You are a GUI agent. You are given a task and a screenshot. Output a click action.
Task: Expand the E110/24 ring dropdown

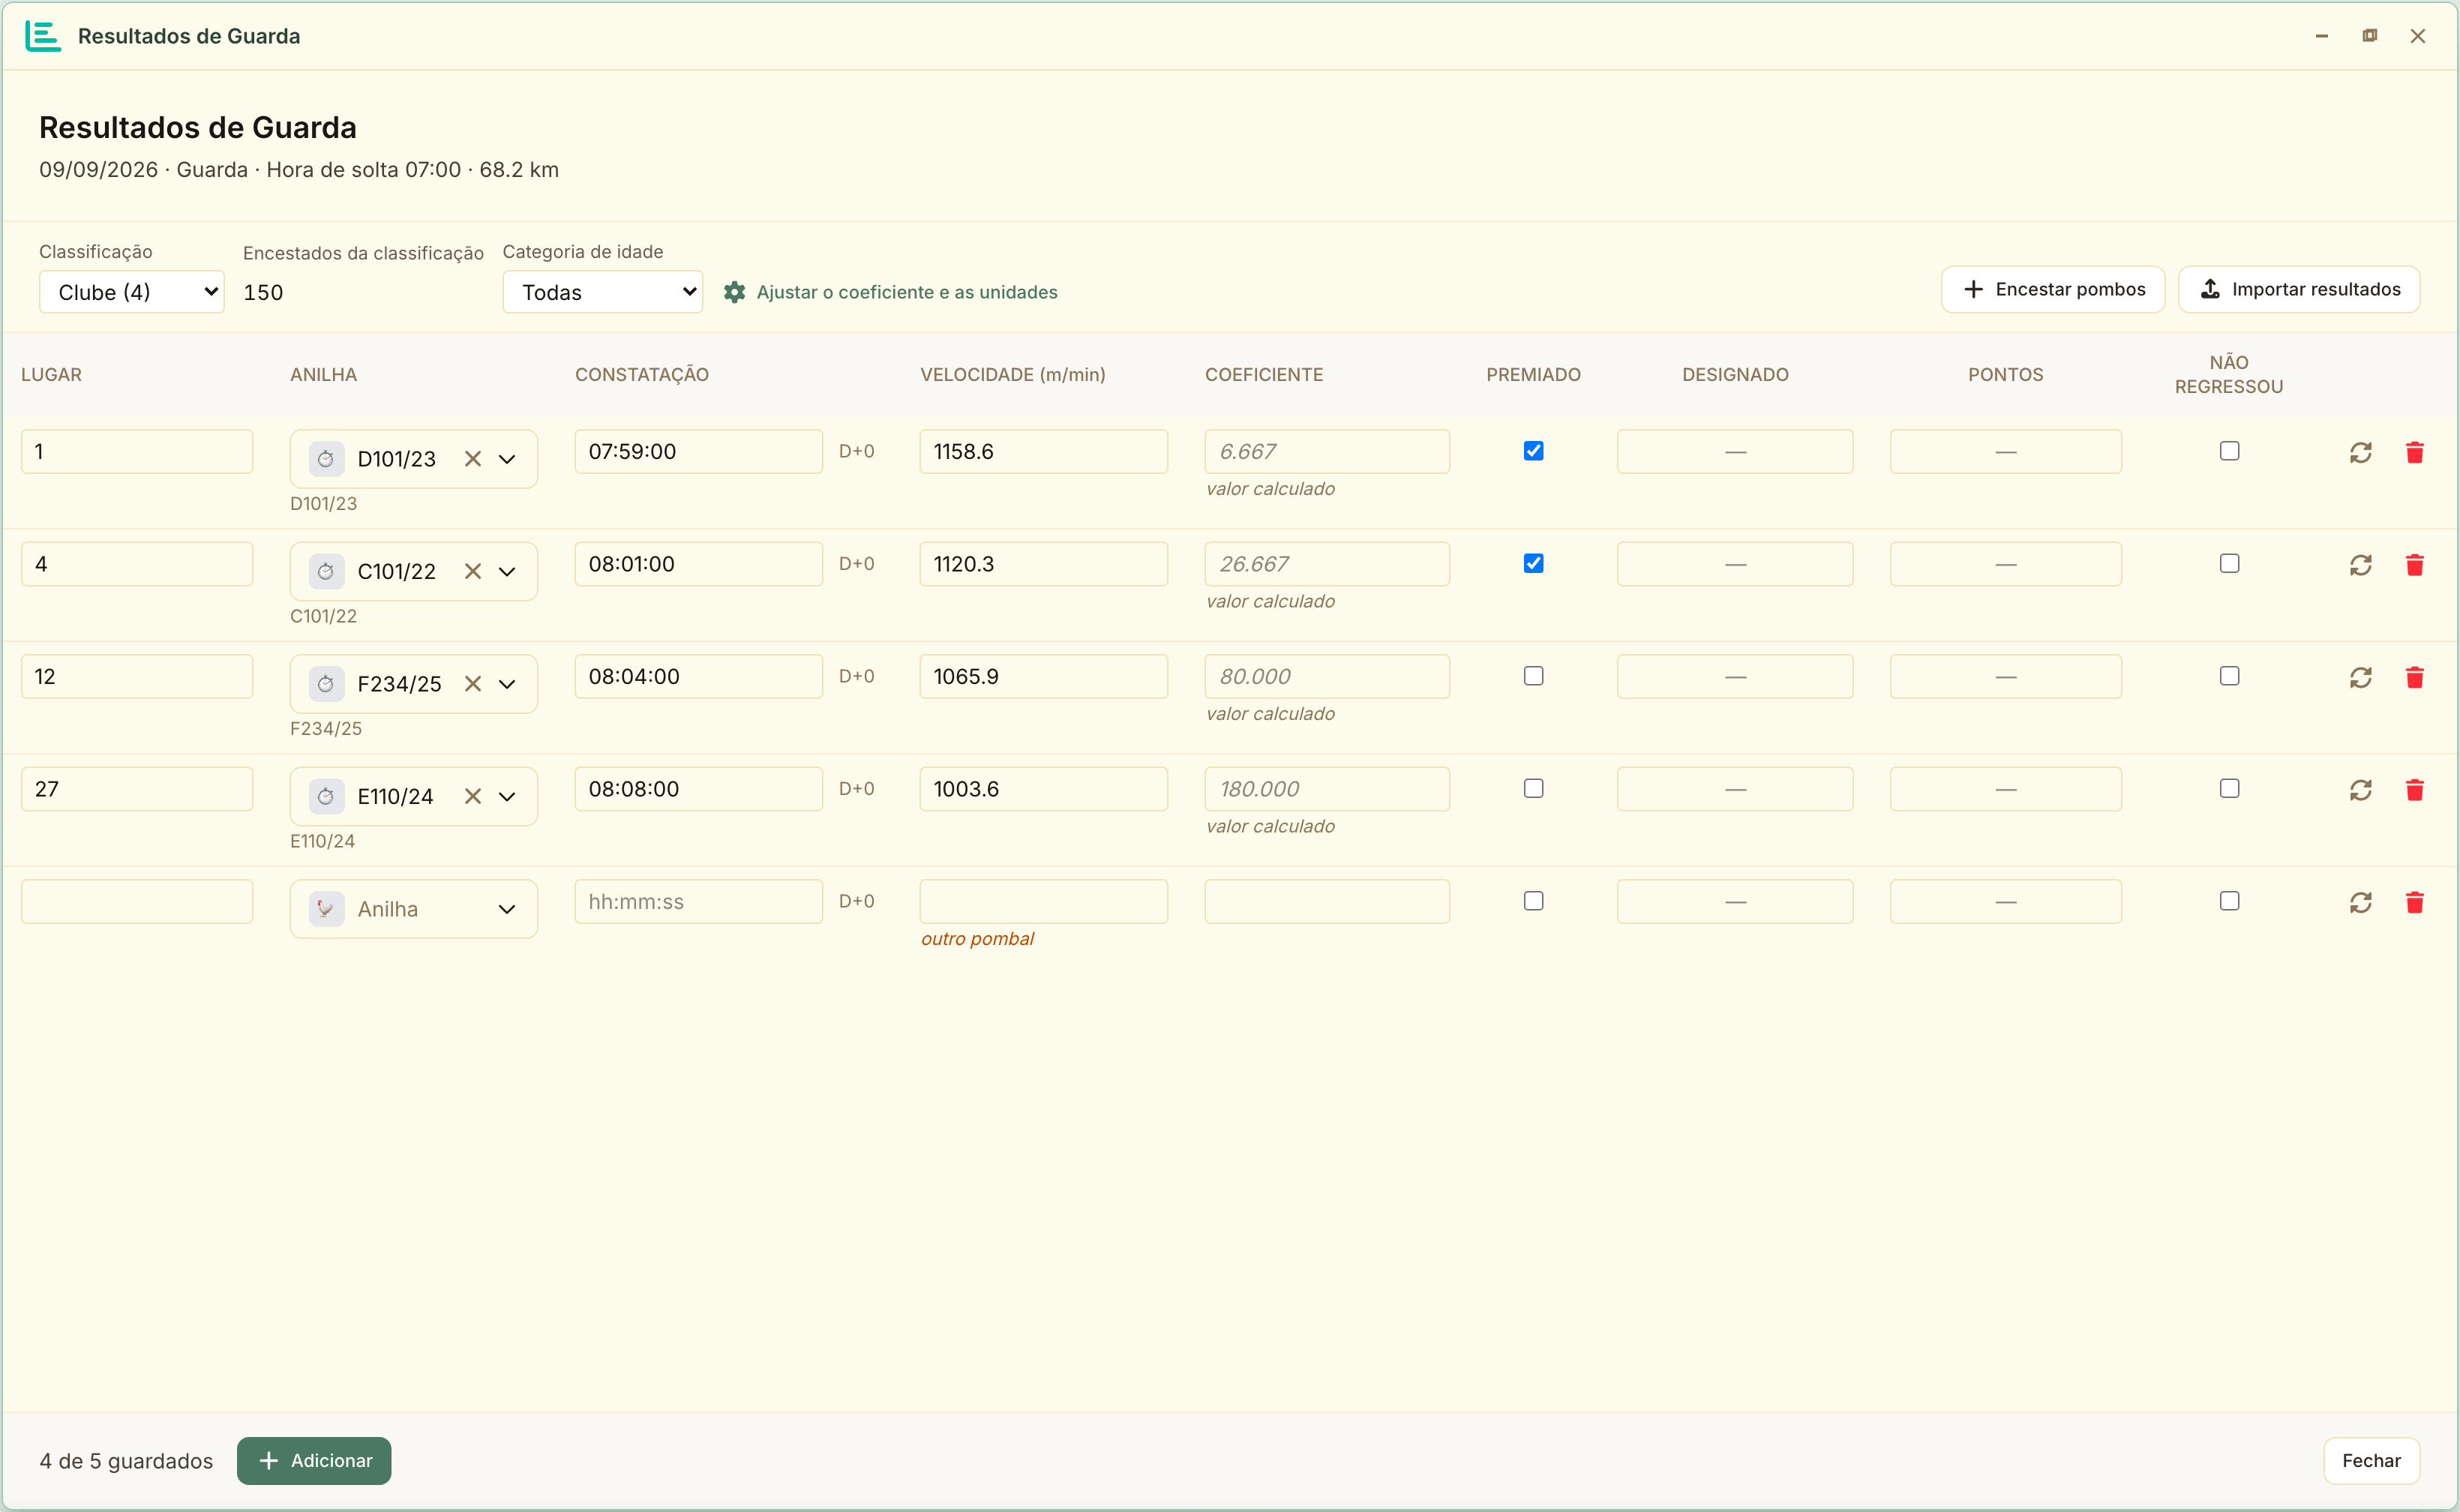(507, 796)
